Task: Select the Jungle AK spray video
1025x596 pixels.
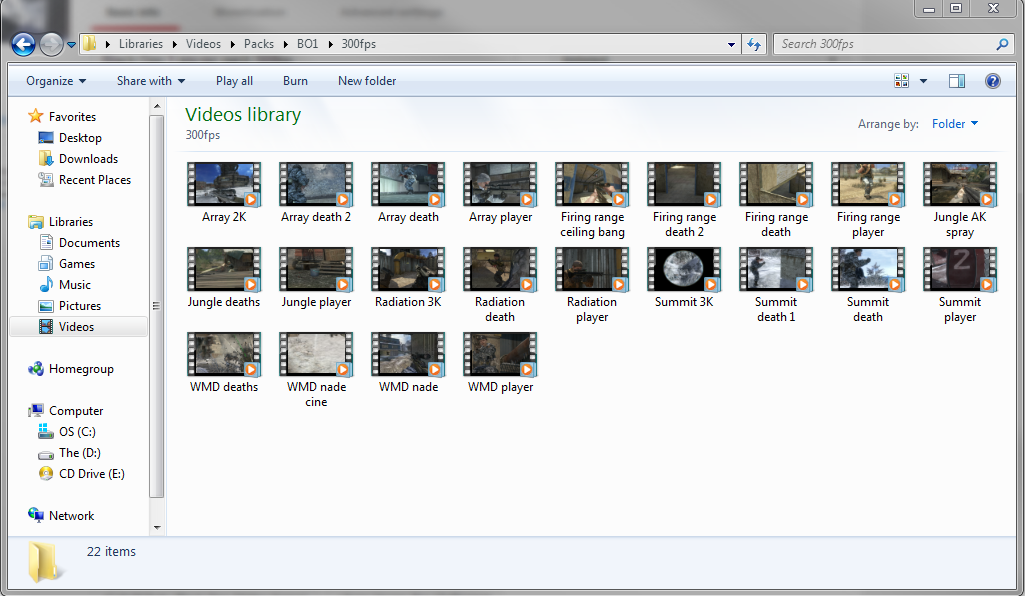Action: [960, 201]
